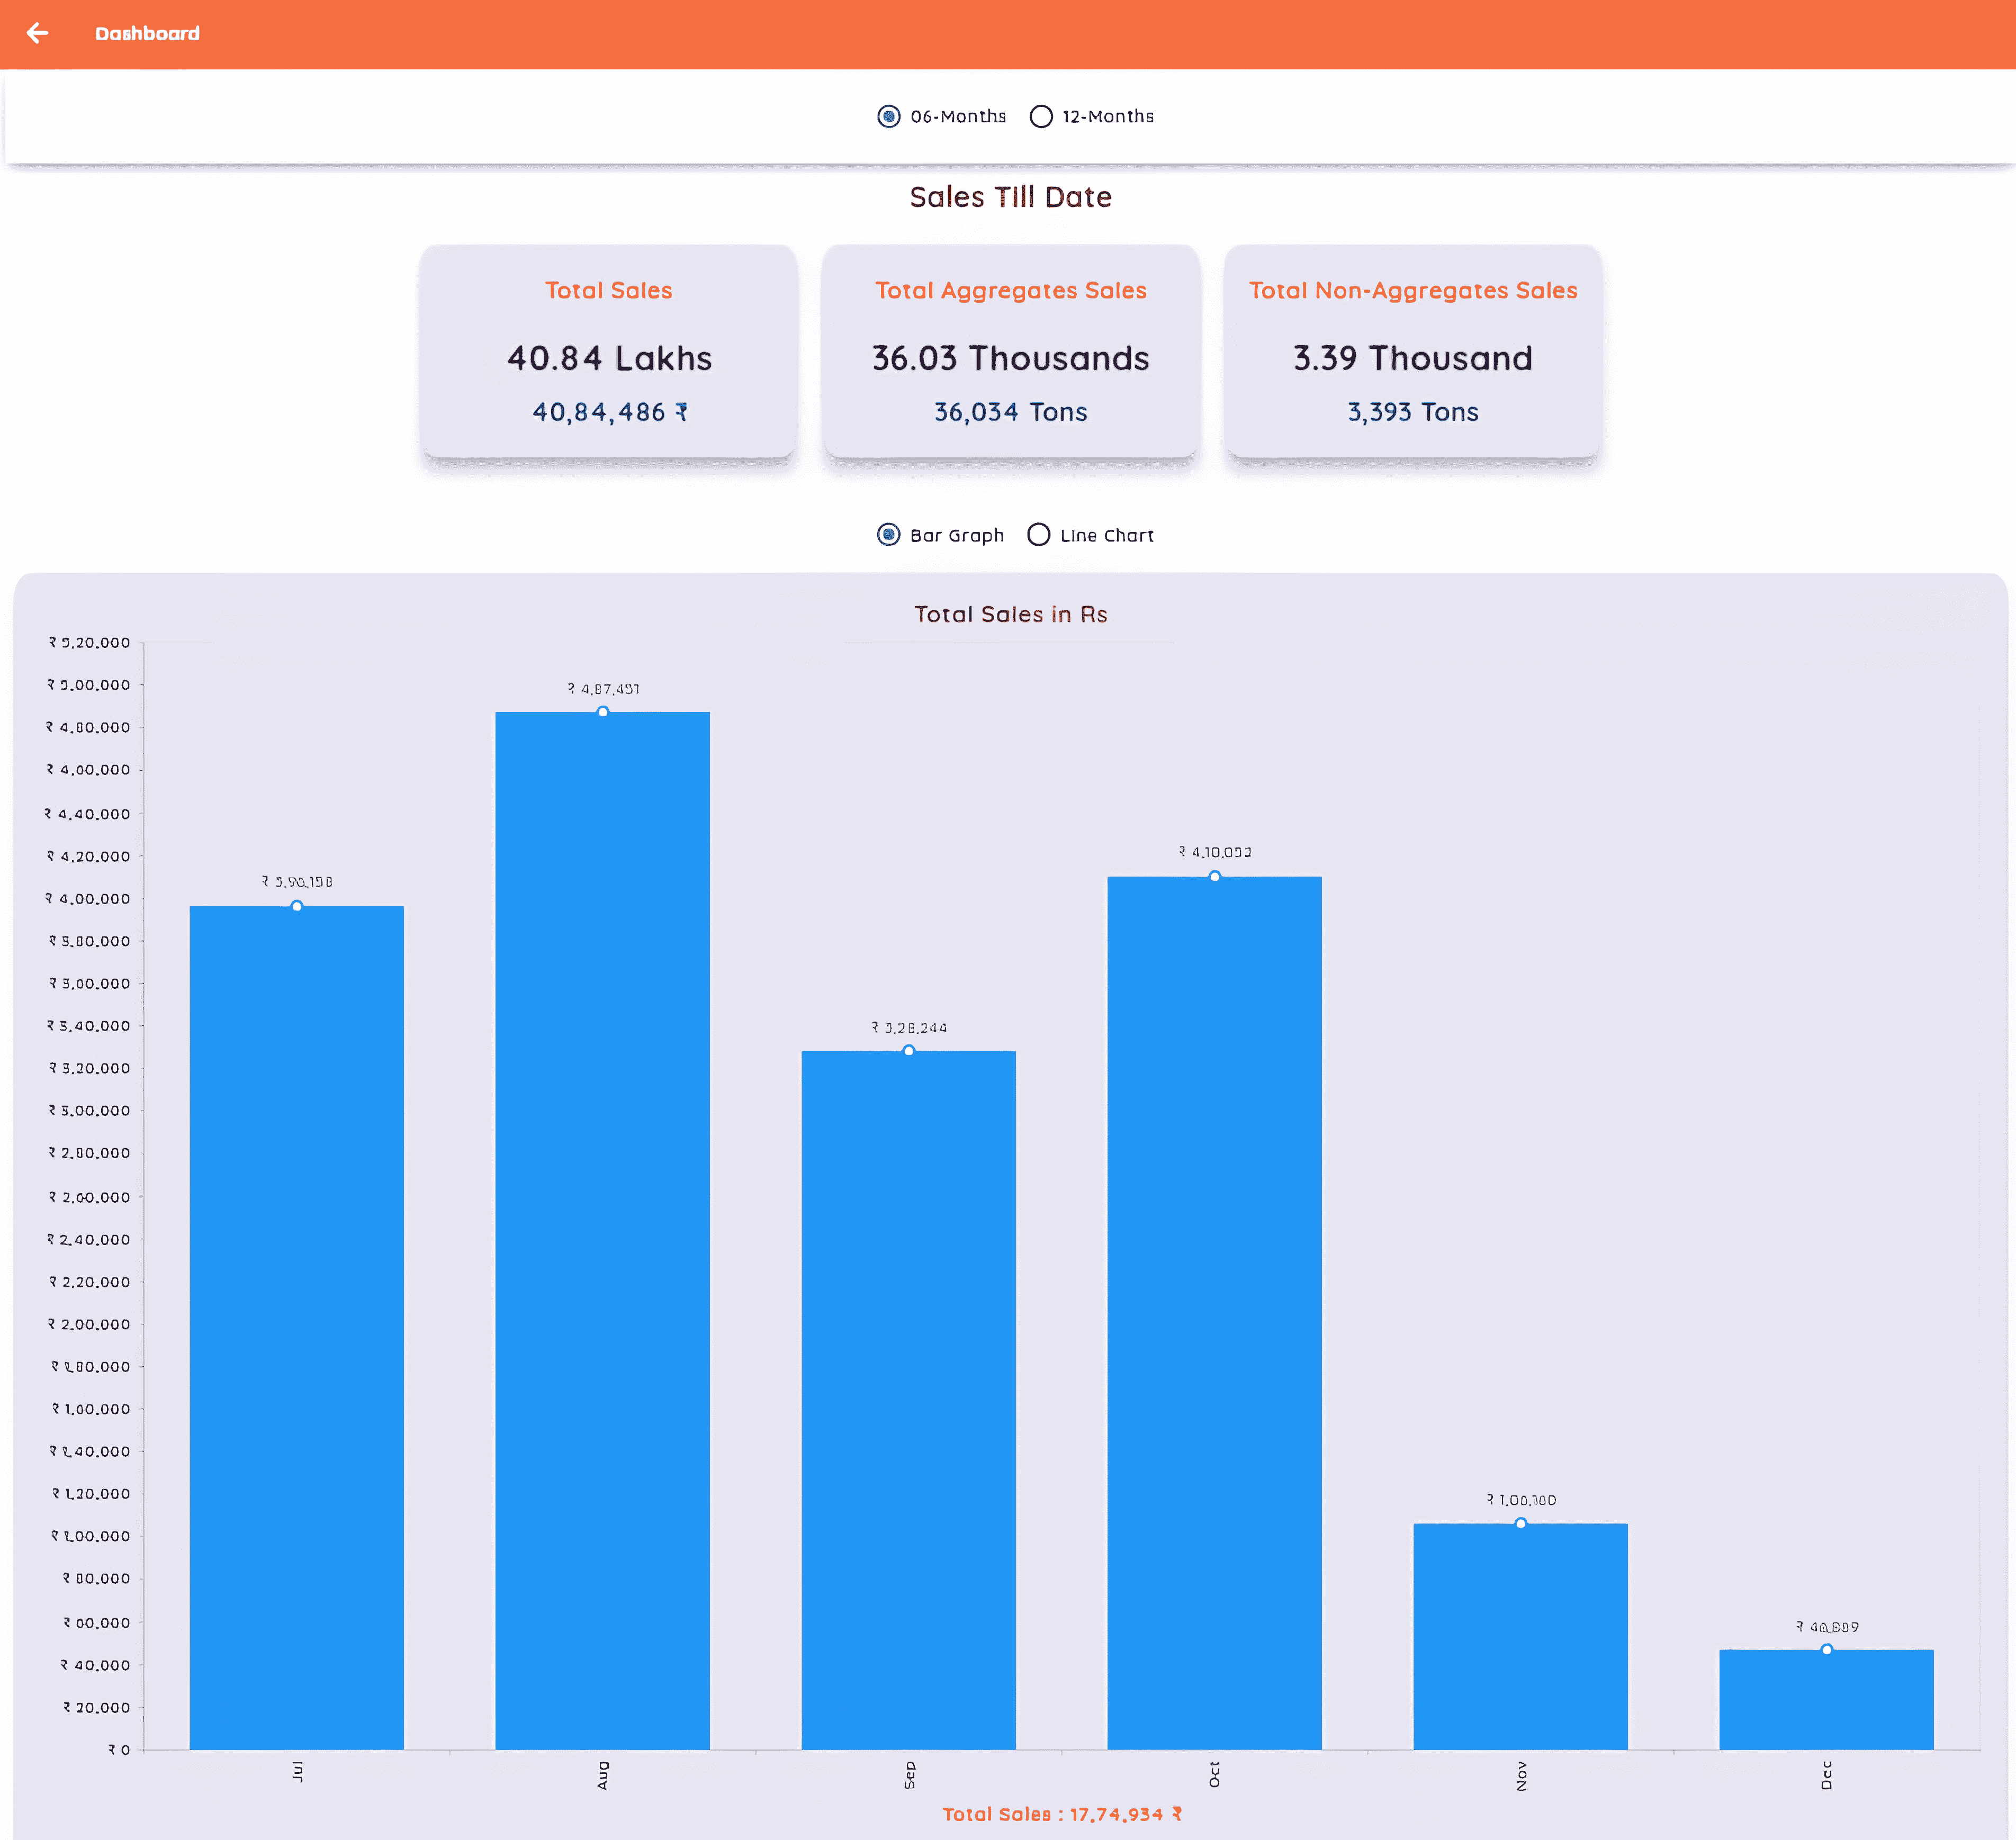Click the Nov sales bar
2016x1840 pixels.
tap(1521, 1636)
